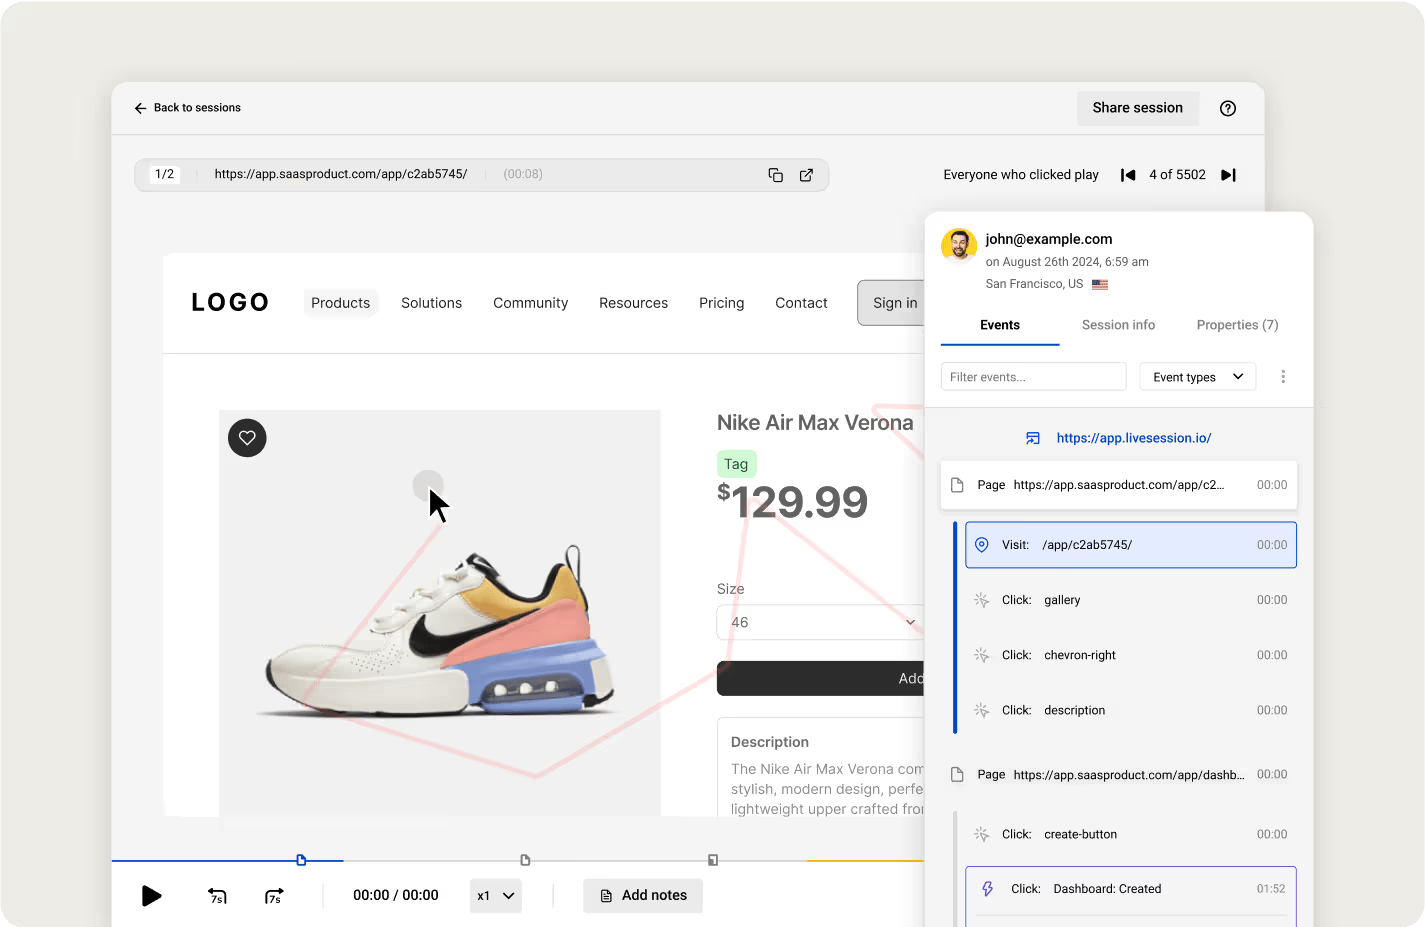Open the Event types dropdown
The image size is (1425, 927).
(x=1198, y=377)
